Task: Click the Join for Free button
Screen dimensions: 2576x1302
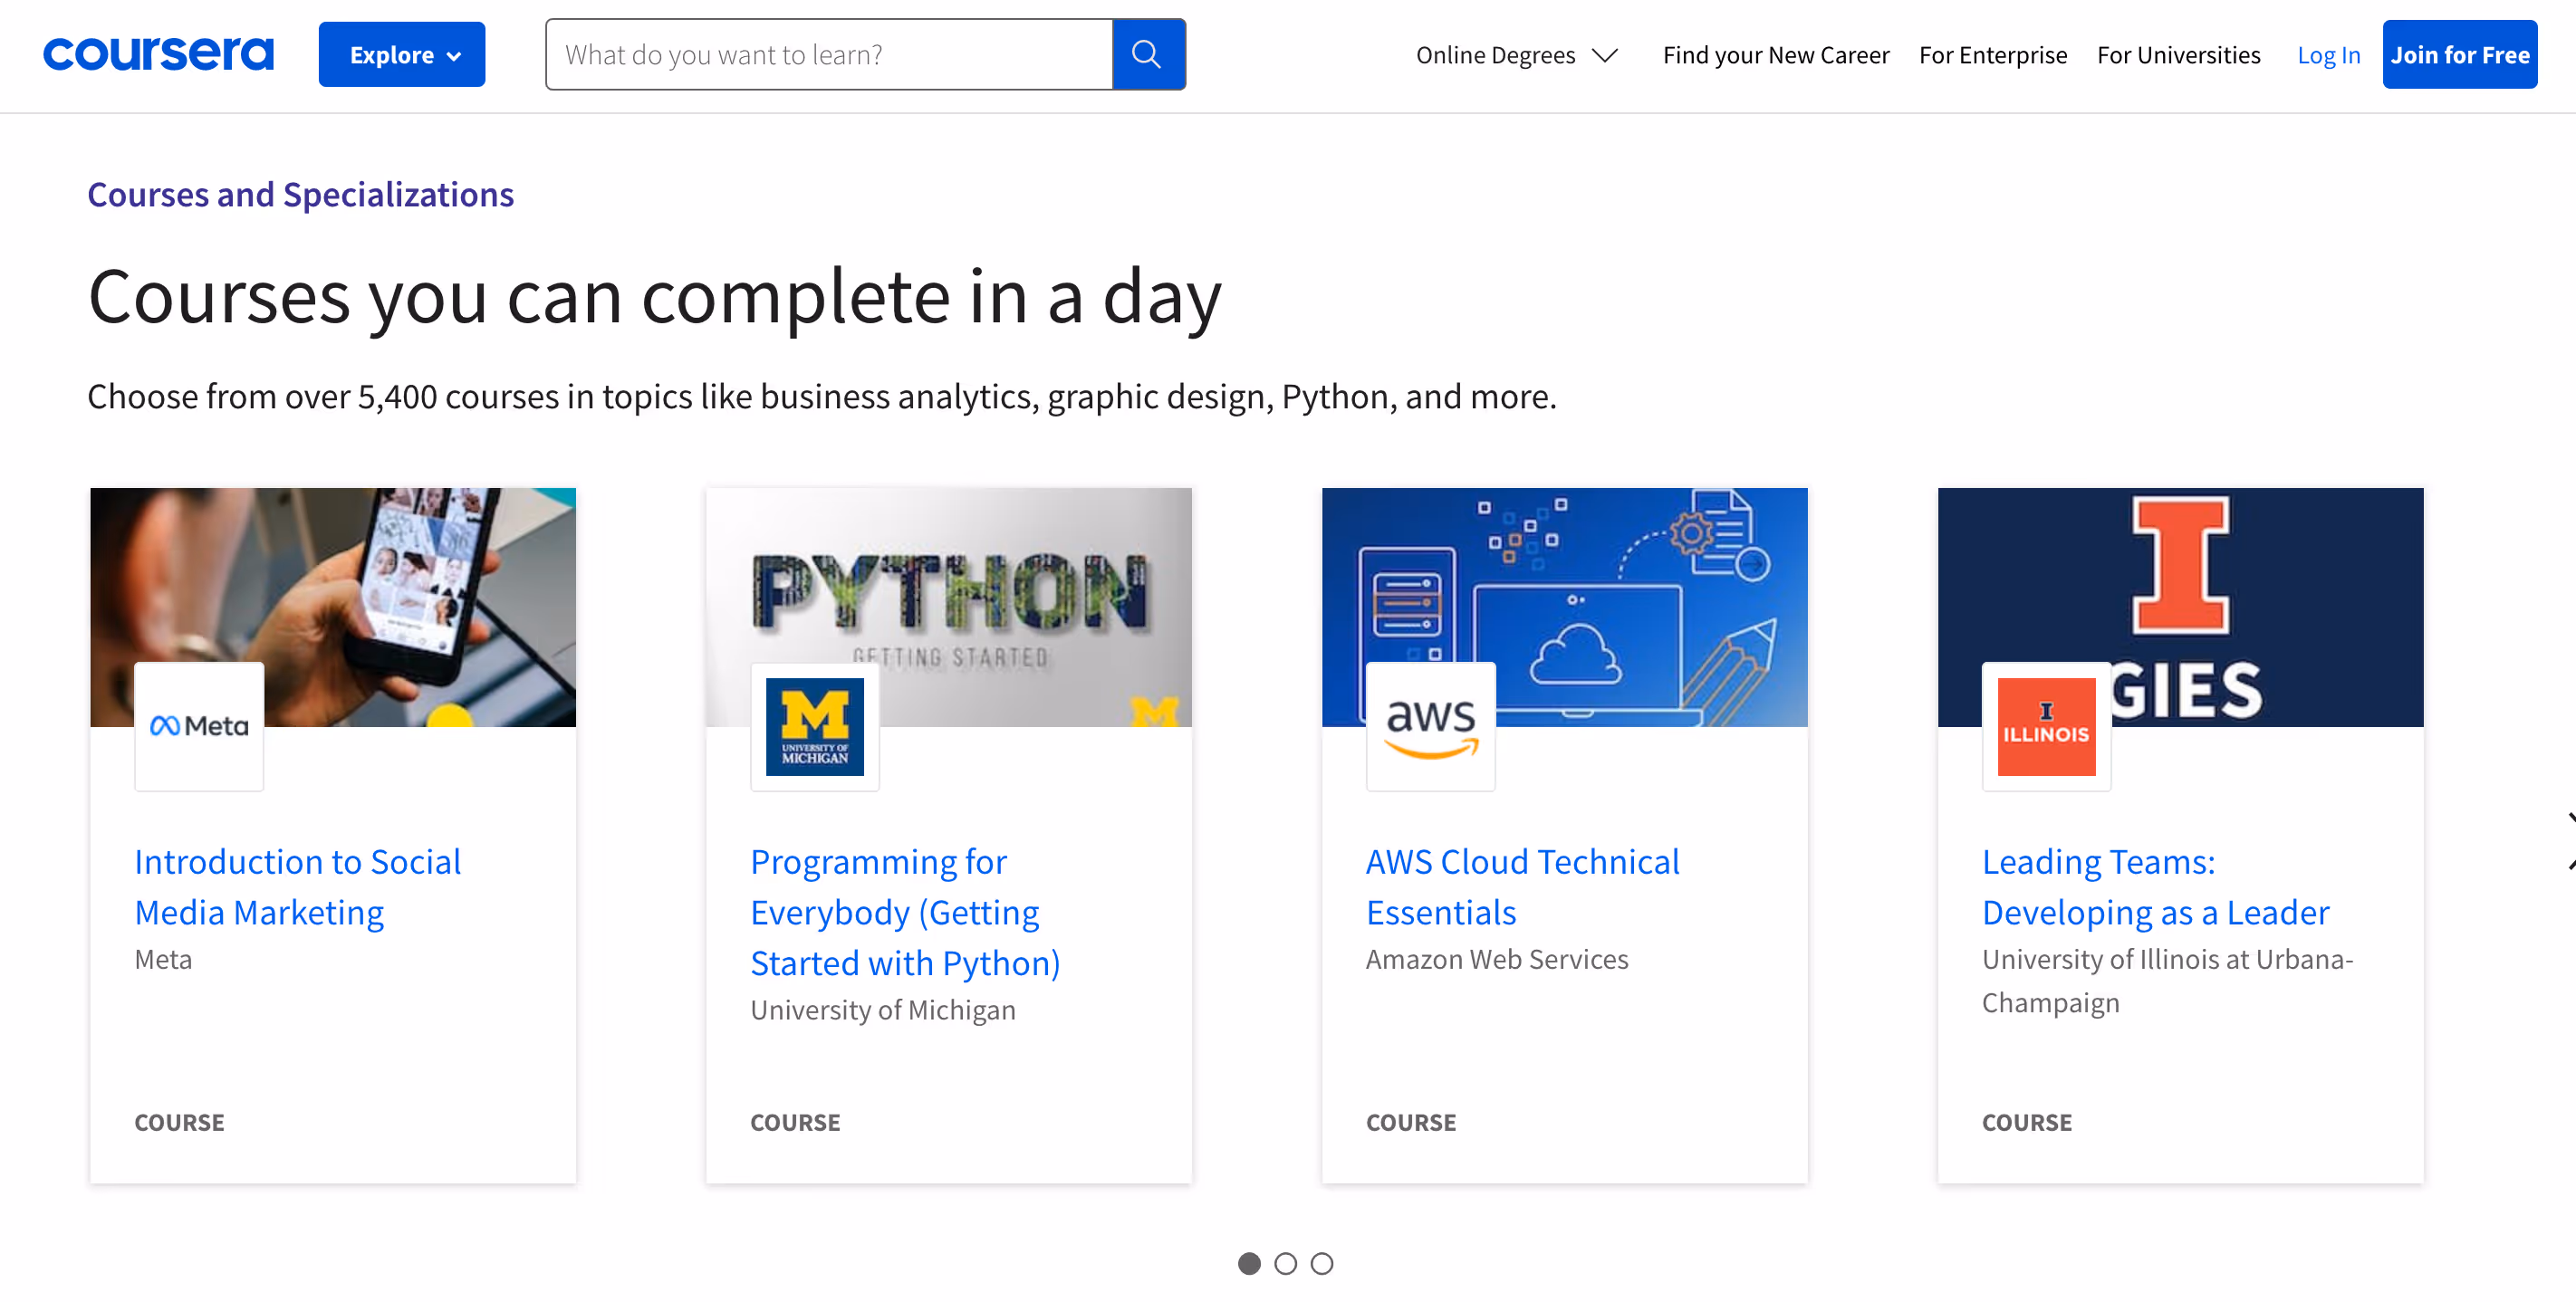Action: (x=2458, y=54)
